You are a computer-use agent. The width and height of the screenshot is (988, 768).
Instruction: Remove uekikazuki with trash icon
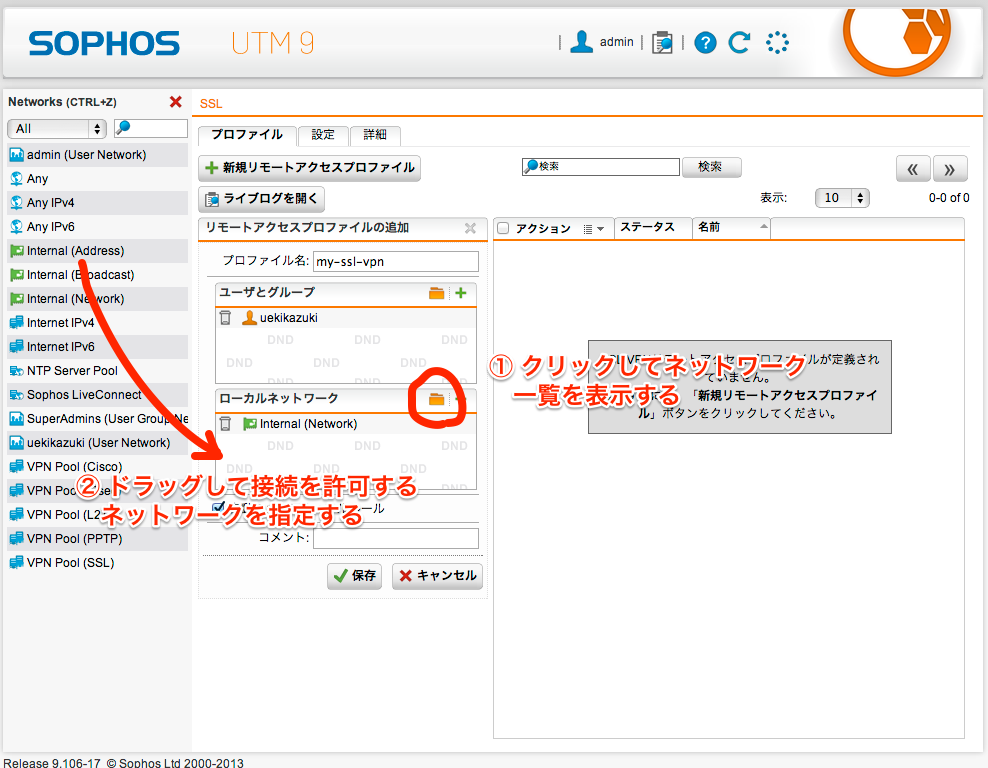pyautogui.click(x=225, y=318)
